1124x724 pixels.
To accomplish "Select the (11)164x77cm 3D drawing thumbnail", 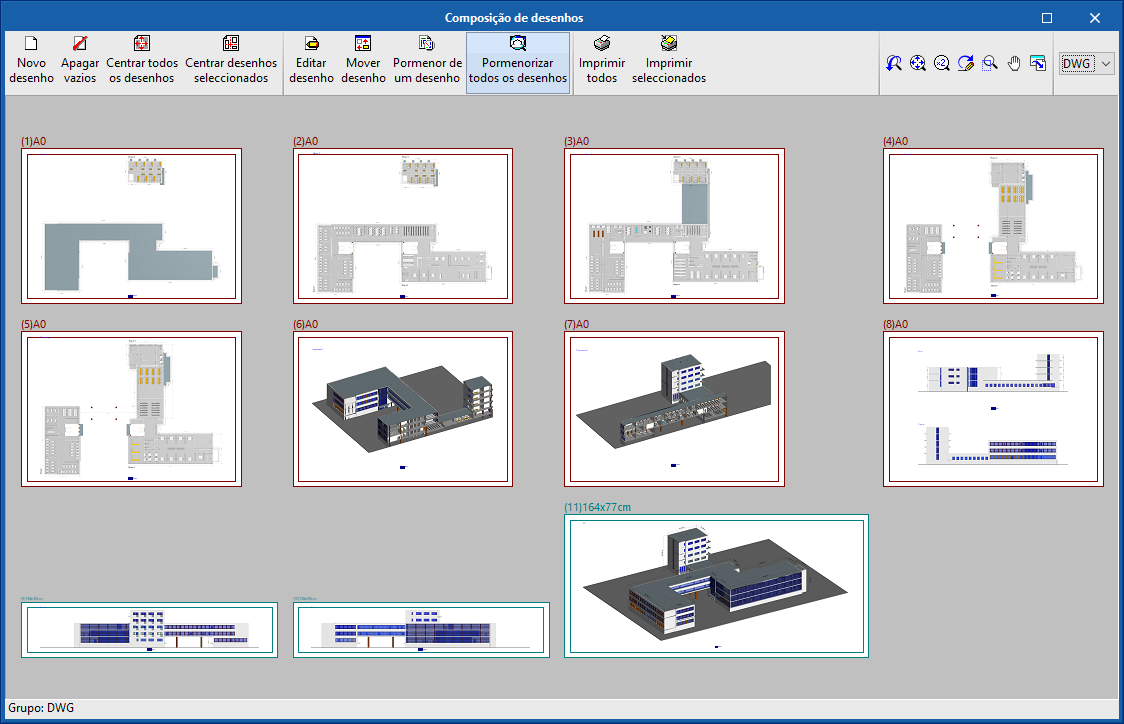I will (x=717, y=585).
